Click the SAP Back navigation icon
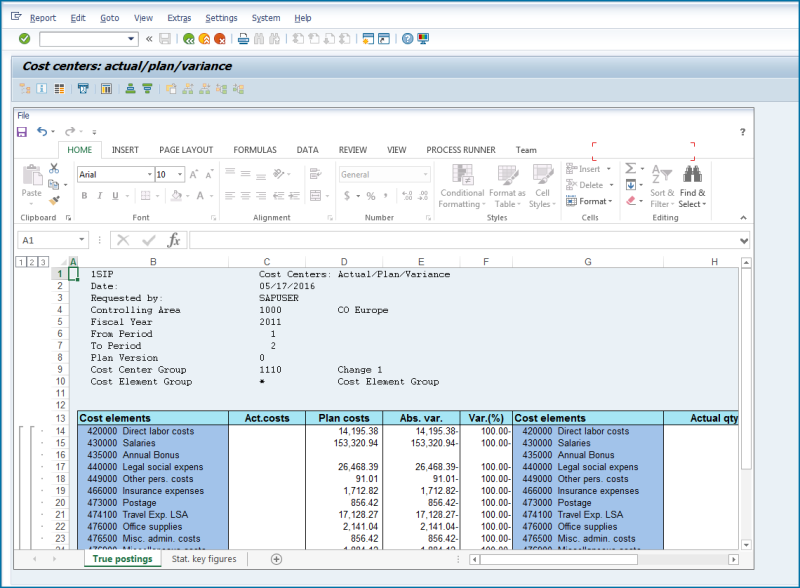The width and height of the screenshot is (800, 588). (187, 39)
